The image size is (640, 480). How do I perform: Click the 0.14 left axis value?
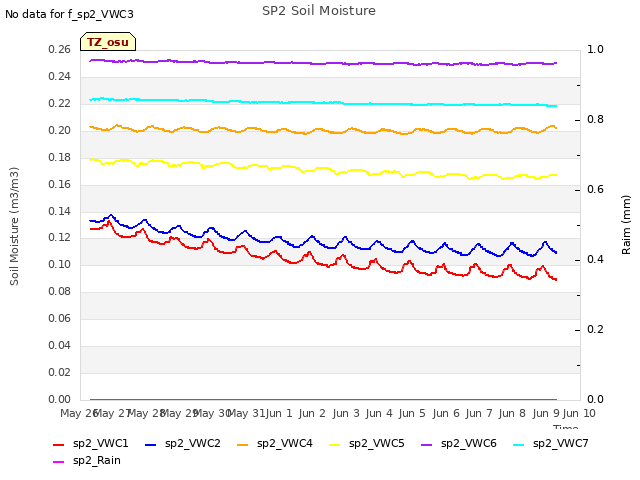[x=60, y=211]
